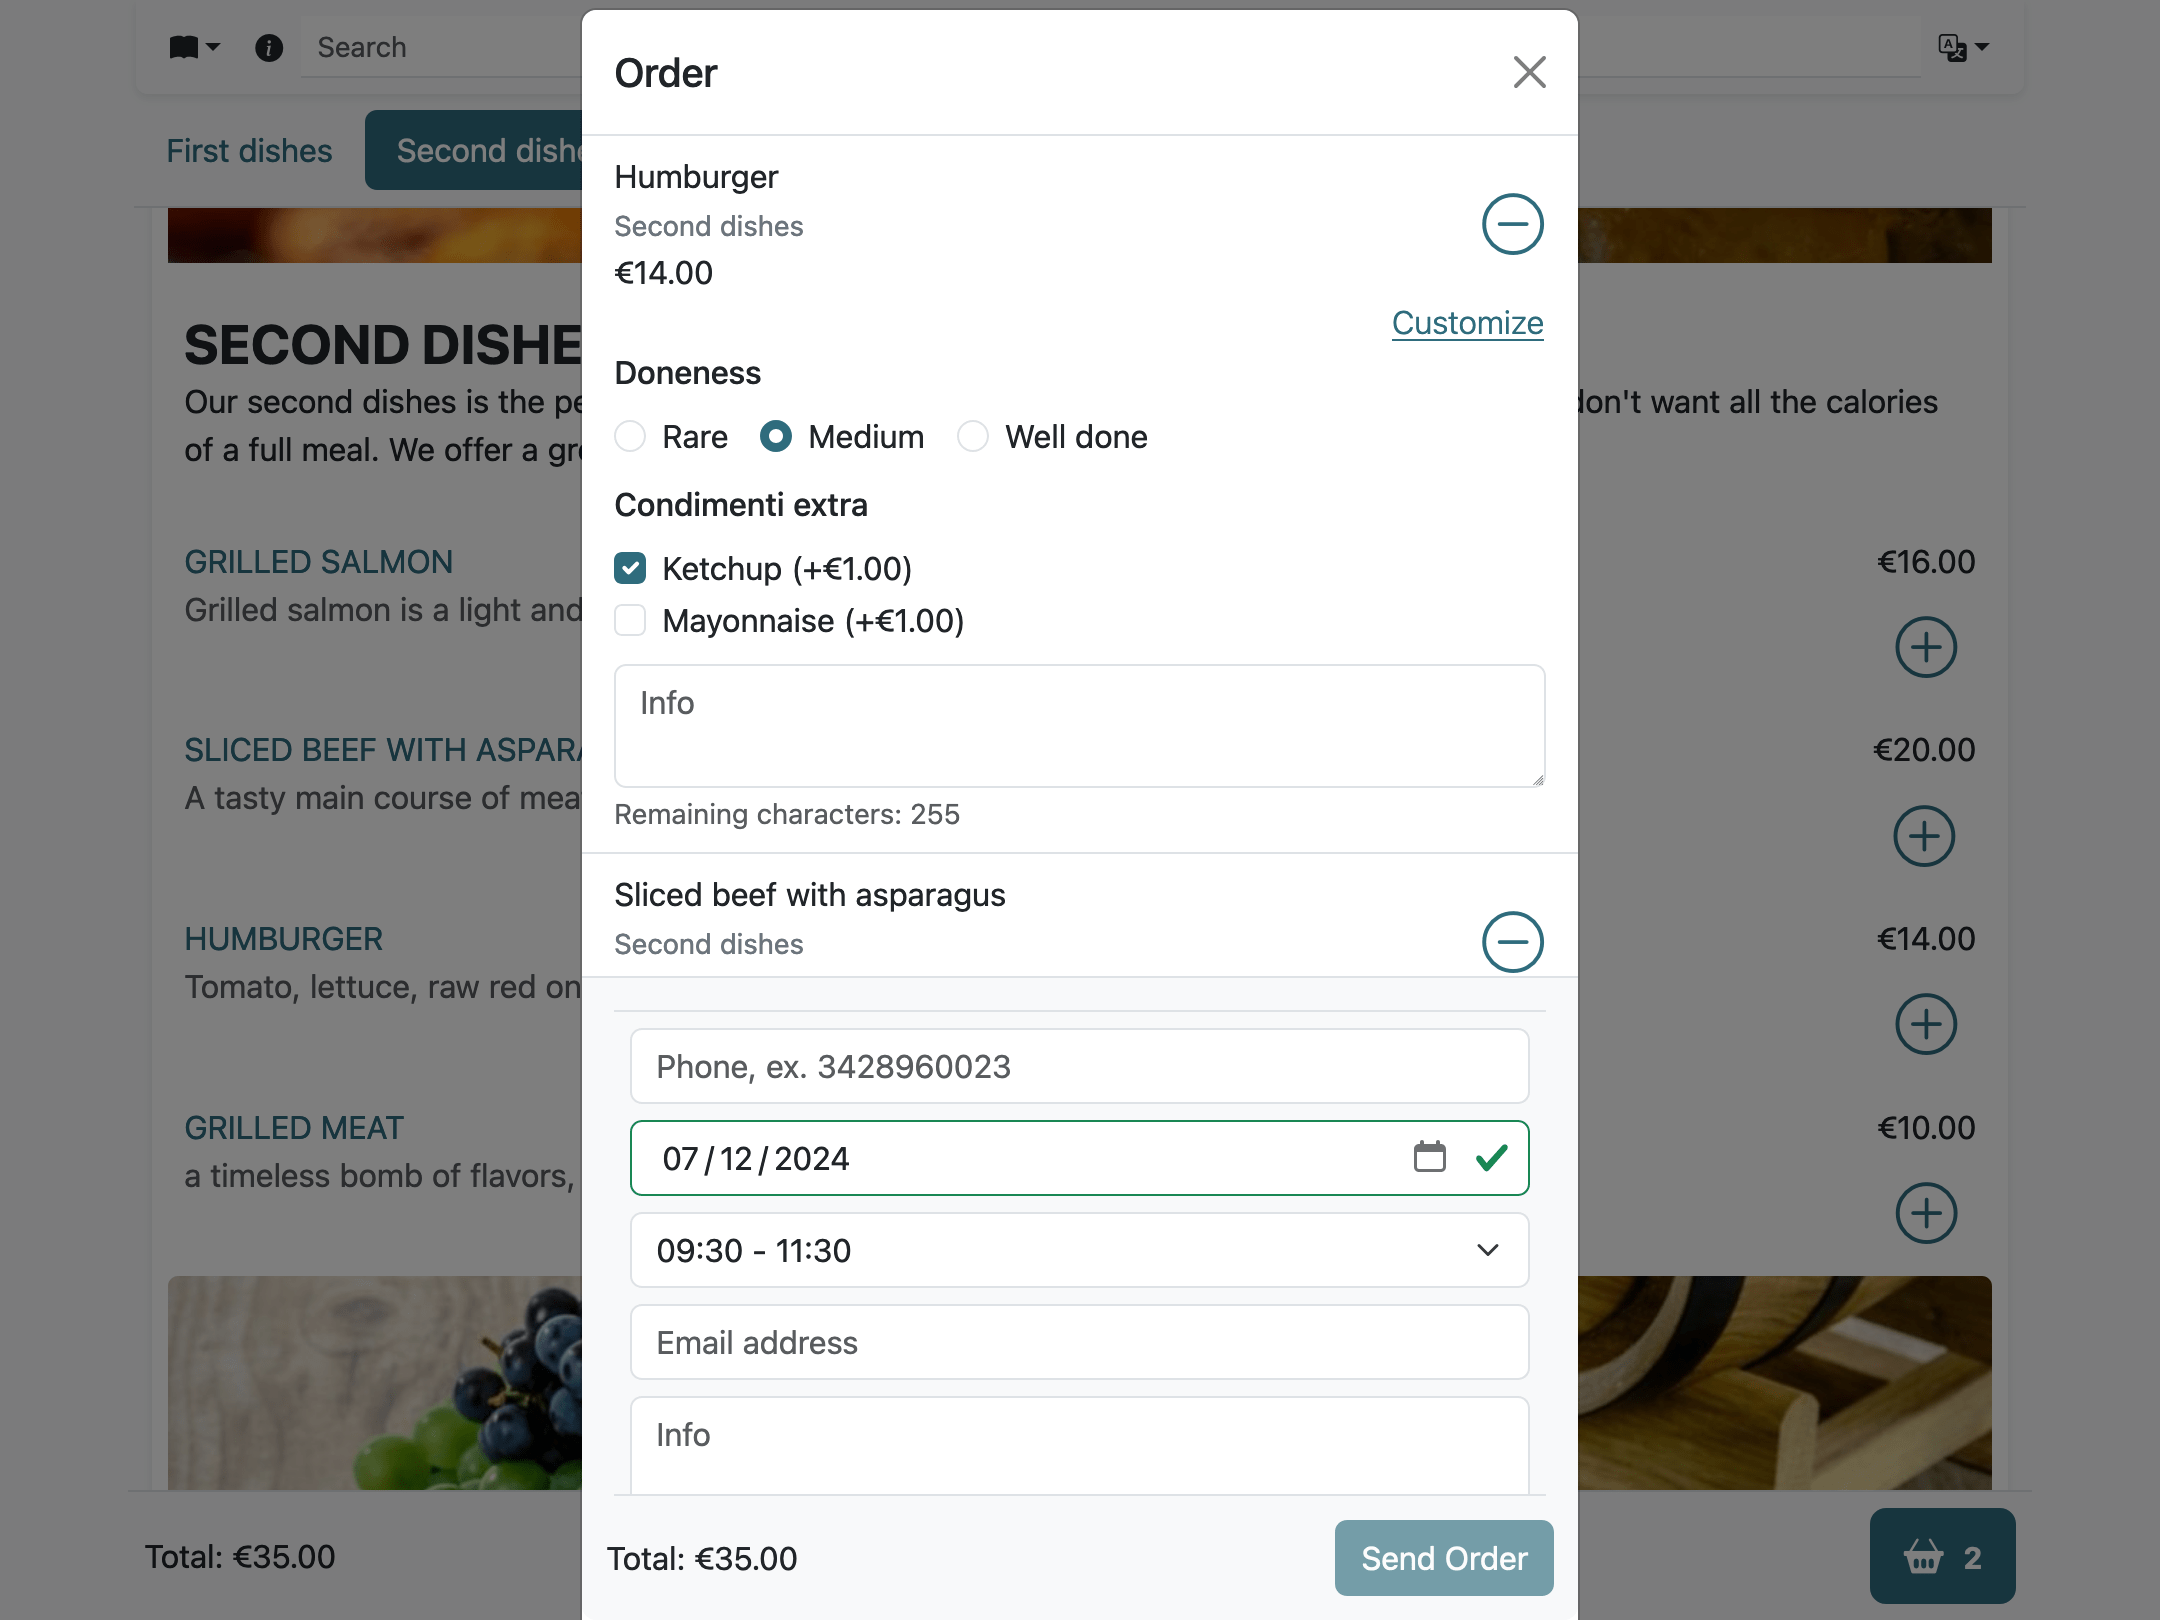Click the plus icon next to Grilled Meat
This screenshot has width=2160, height=1620.
1924,1212
